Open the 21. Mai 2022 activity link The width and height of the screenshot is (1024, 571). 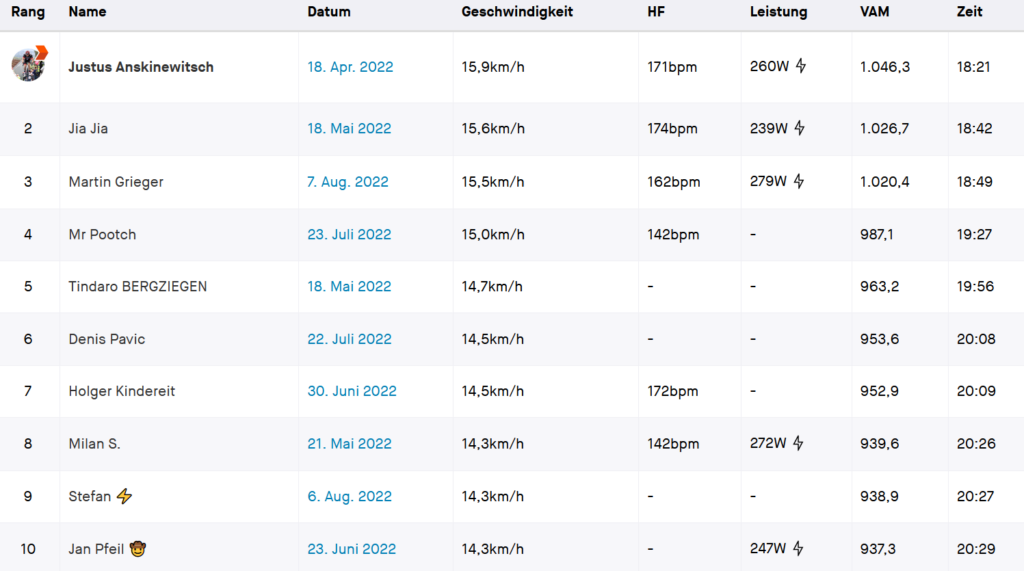[349, 444]
